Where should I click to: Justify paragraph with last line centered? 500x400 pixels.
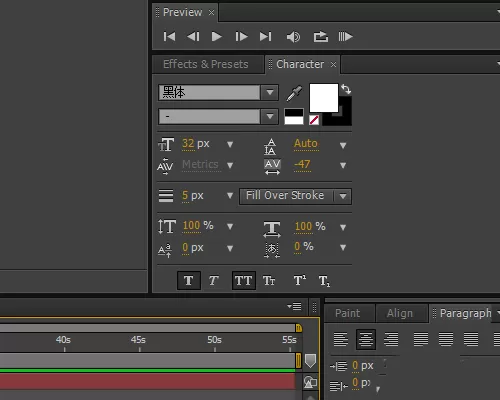tap(446, 339)
